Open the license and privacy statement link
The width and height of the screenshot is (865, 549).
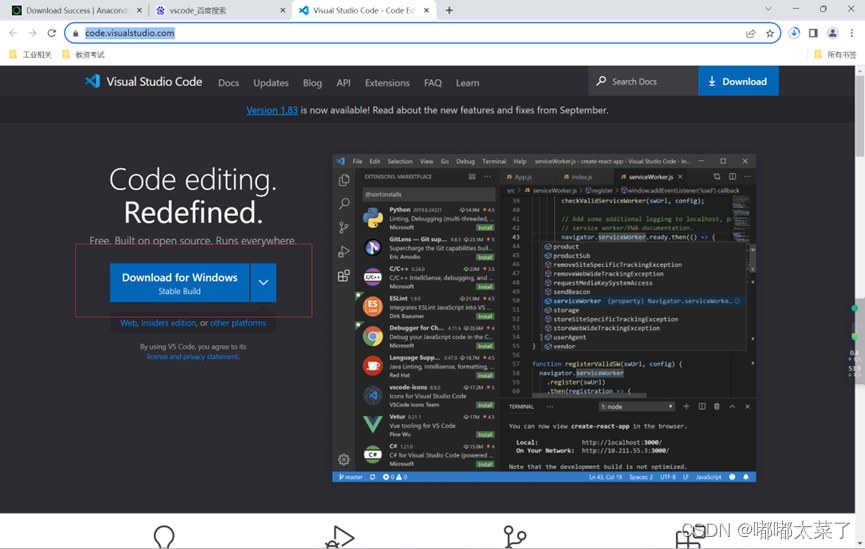tap(193, 356)
